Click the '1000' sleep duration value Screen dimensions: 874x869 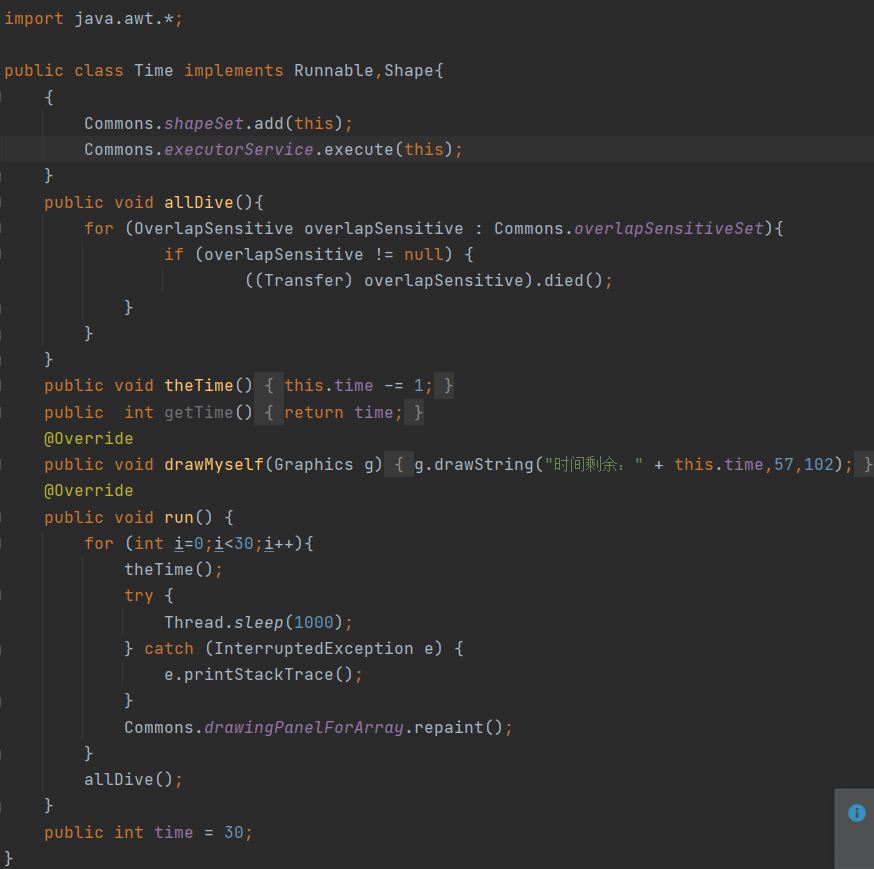(x=313, y=623)
